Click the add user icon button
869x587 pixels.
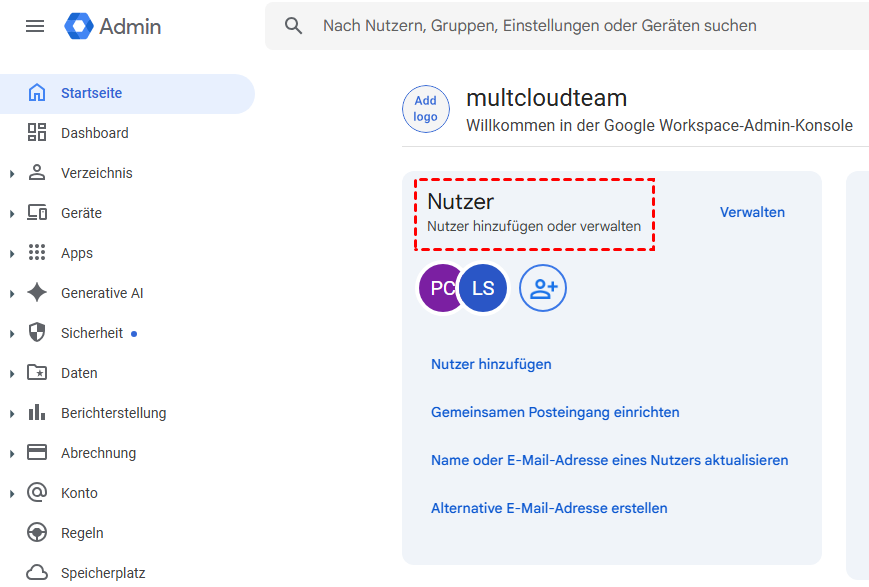(x=543, y=289)
